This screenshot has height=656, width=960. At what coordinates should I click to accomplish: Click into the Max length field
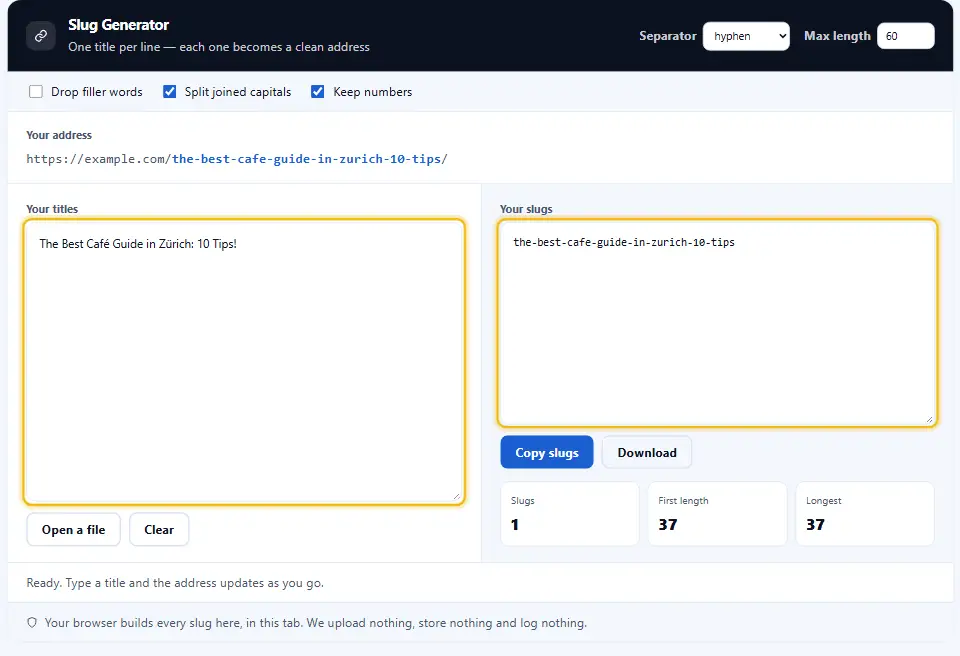pos(906,36)
